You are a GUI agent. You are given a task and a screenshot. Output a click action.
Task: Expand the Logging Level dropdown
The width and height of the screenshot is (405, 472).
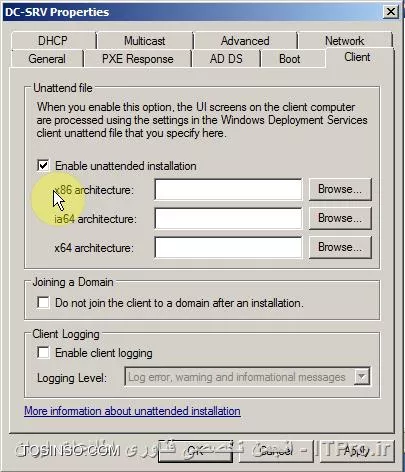tap(362, 377)
